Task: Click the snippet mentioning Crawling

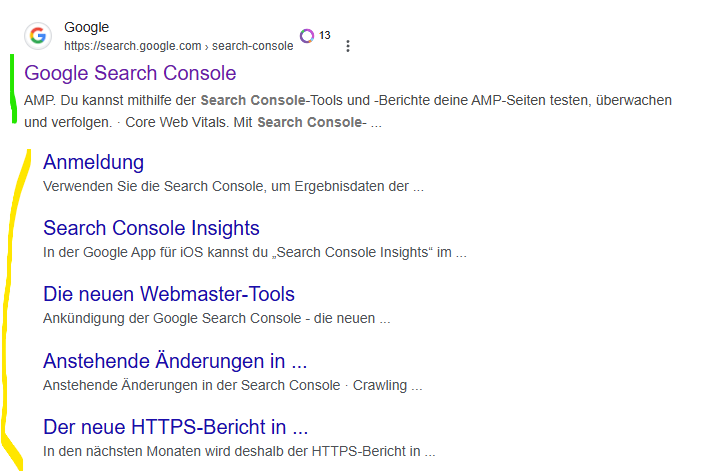Action: [233, 385]
